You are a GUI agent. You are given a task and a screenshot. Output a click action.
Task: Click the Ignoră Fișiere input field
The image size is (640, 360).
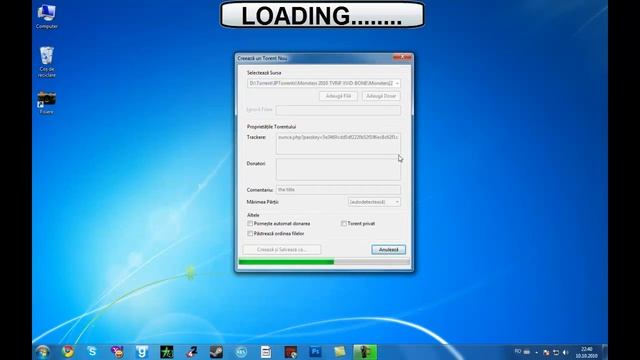(338, 110)
